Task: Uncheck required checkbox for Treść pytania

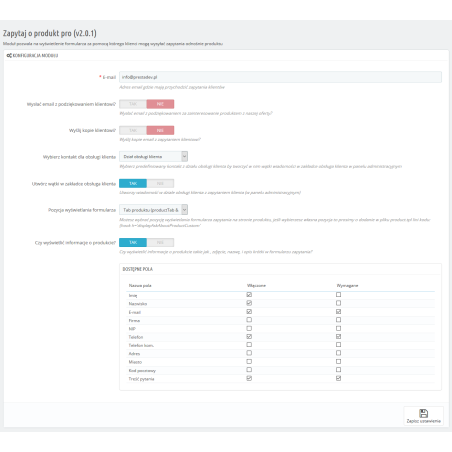Action: click(x=338, y=378)
